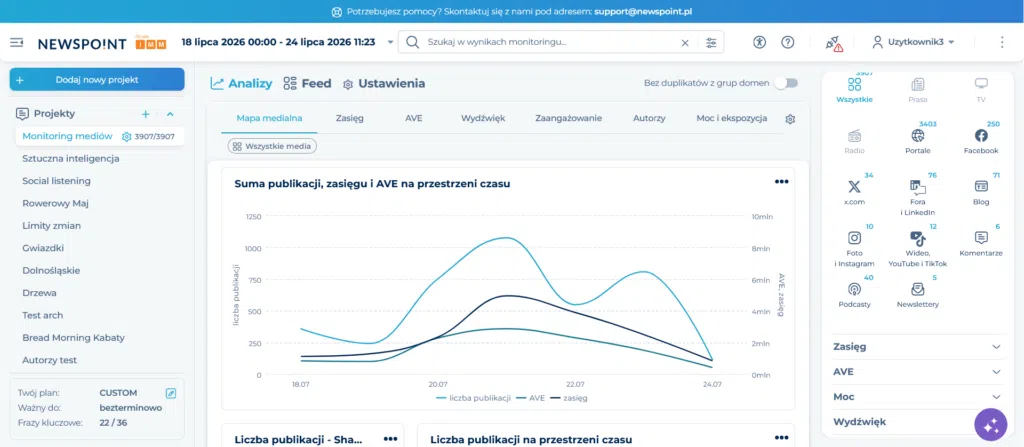
Task: Open the hamburger sidebar menu icon
Action: 16,42
